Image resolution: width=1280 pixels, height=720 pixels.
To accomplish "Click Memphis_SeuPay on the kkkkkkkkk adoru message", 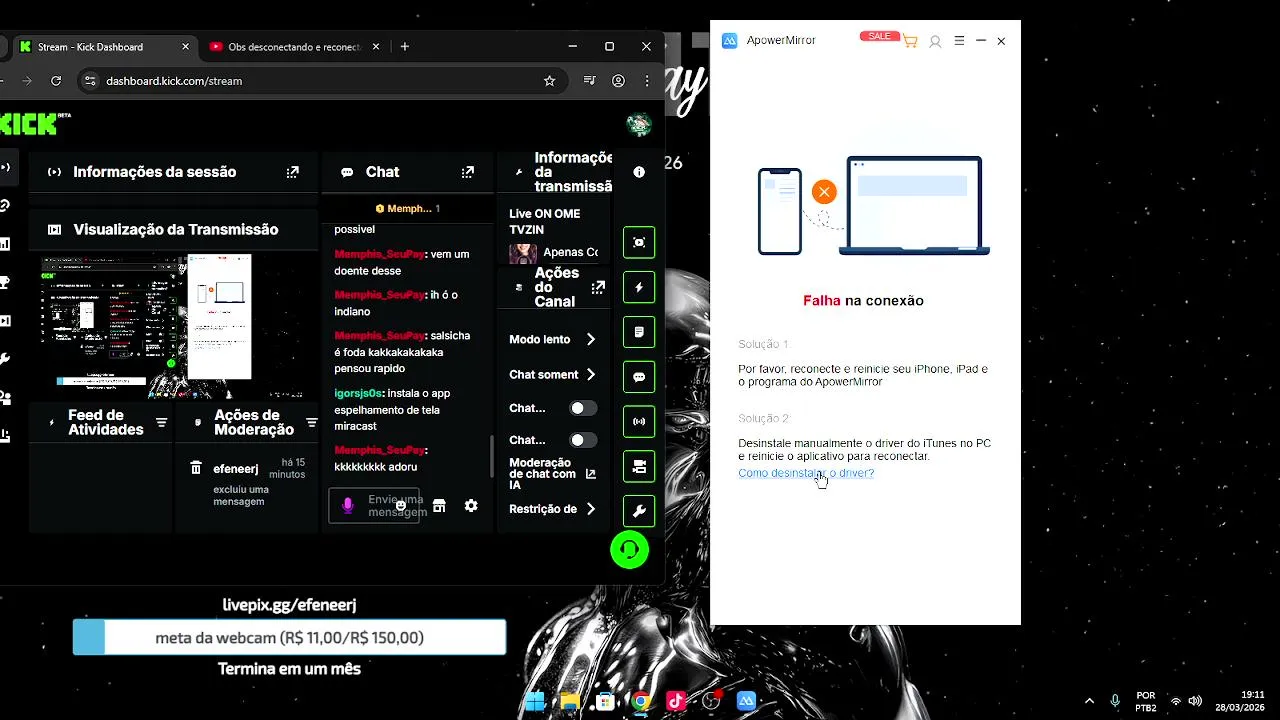I will coord(379,450).
